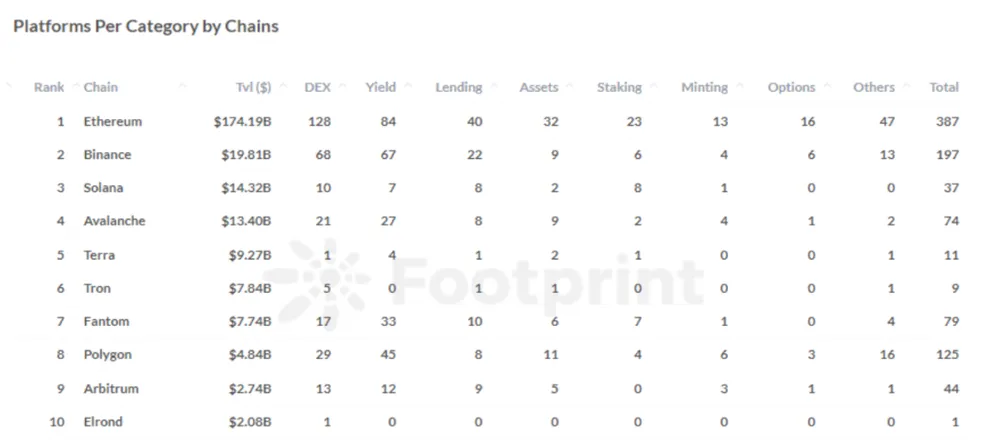Image resolution: width=1000 pixels, height=445 pixels.
Task: Click the Minting column header
Action: (704, 87)
